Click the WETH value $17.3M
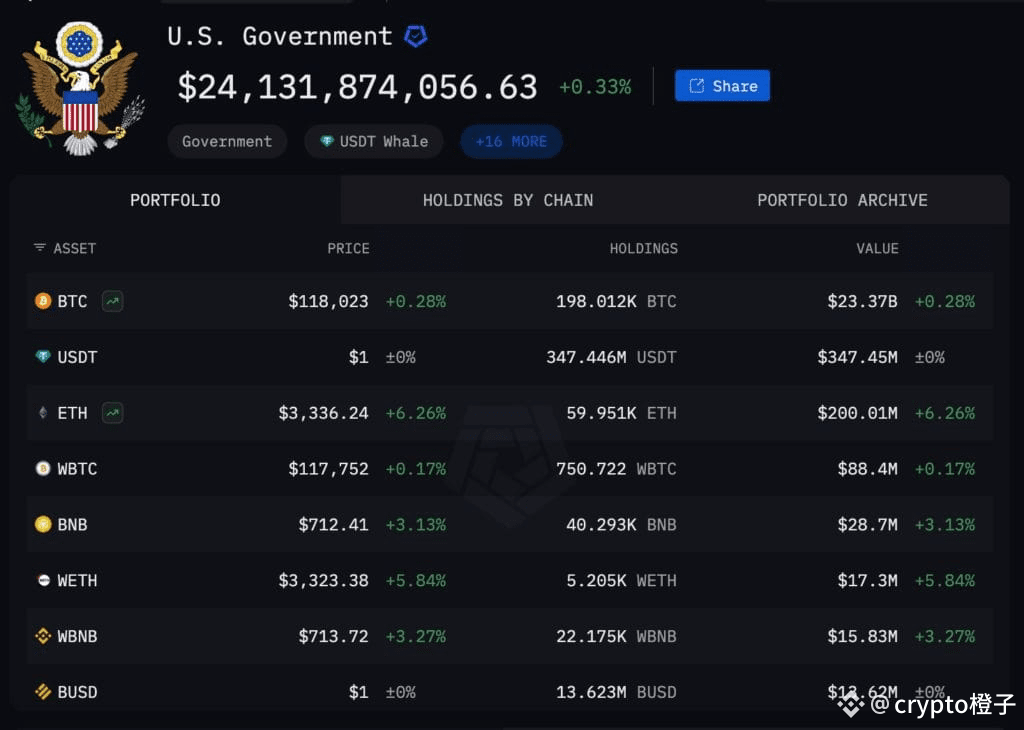 (867, 580)
